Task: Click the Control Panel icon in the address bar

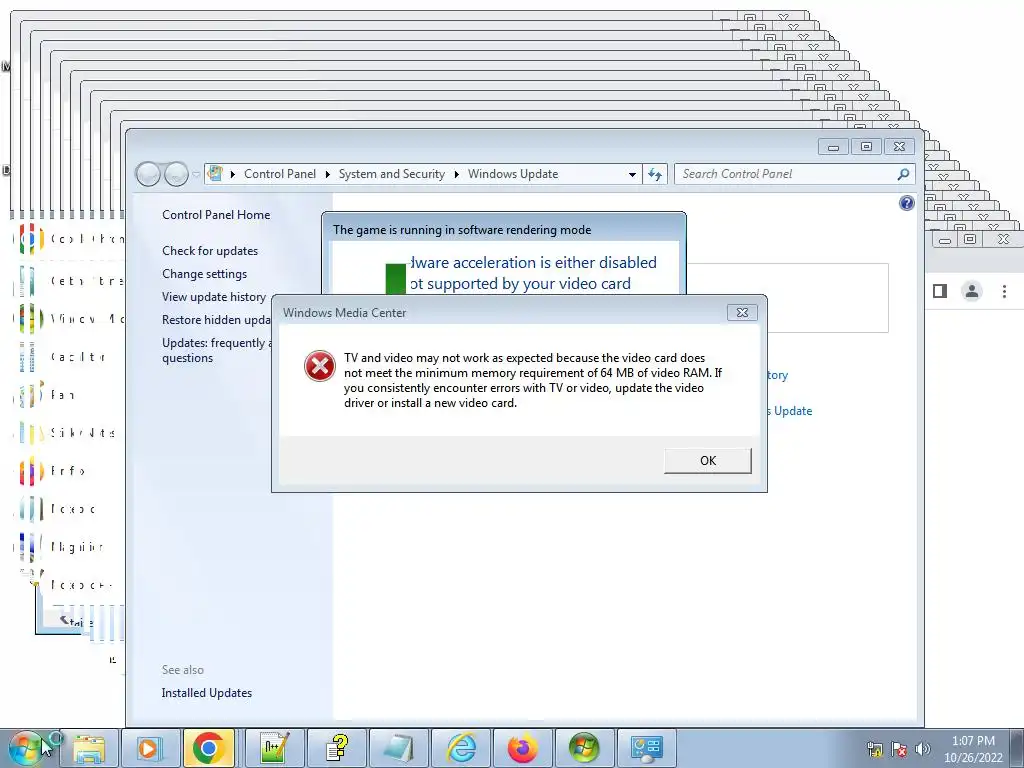Action: pyautogui.click(x=215, y=174)
